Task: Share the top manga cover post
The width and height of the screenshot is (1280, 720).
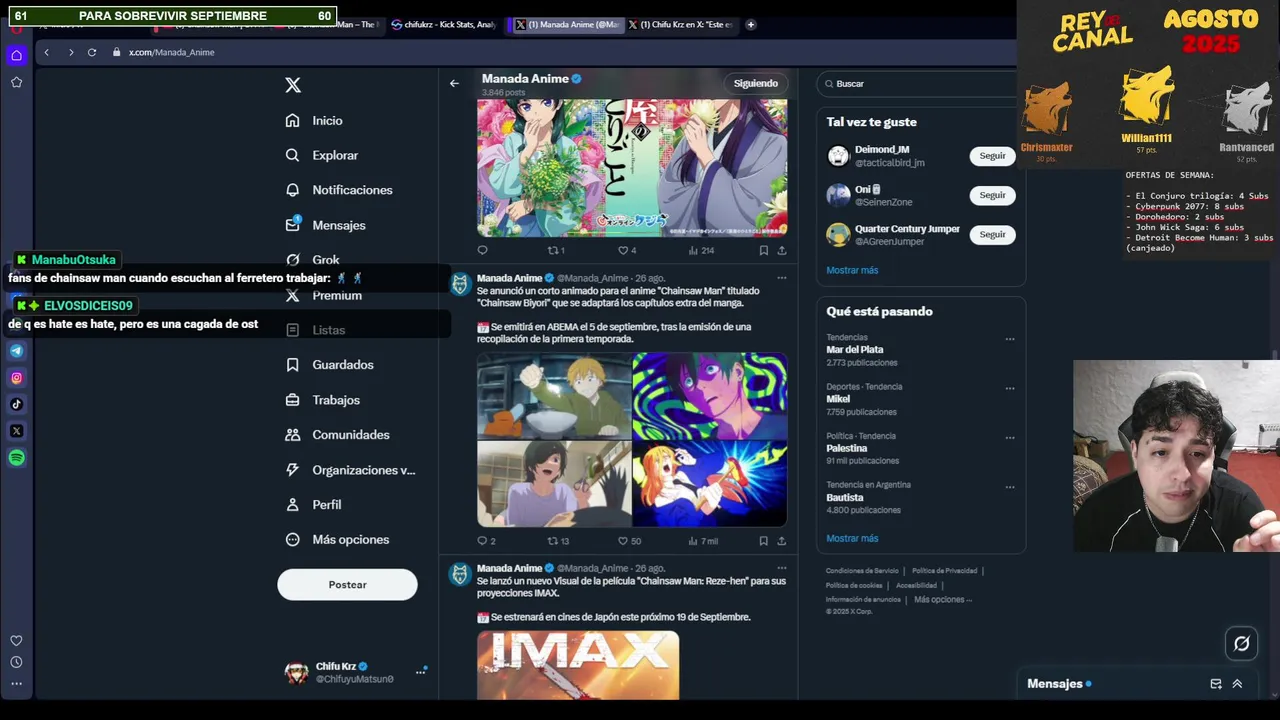Action: pyautogui.click(x=782, y=251)
